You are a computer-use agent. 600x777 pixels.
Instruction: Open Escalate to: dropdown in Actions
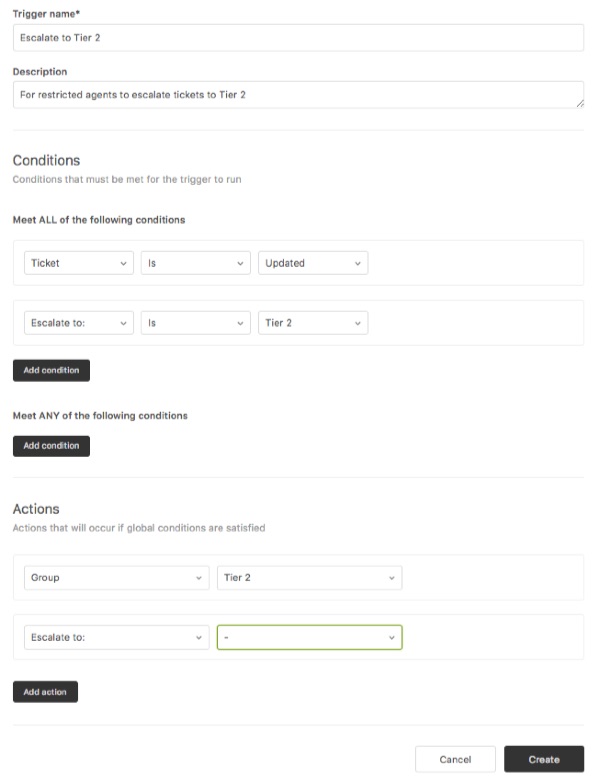point(115,637)
